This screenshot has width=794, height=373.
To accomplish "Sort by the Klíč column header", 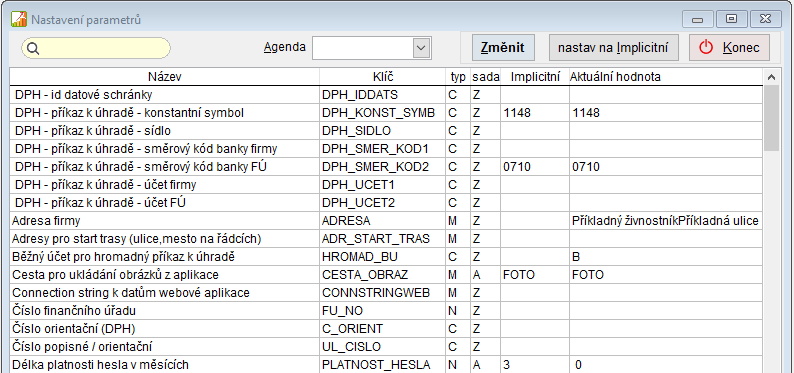I will coord(382,77).
